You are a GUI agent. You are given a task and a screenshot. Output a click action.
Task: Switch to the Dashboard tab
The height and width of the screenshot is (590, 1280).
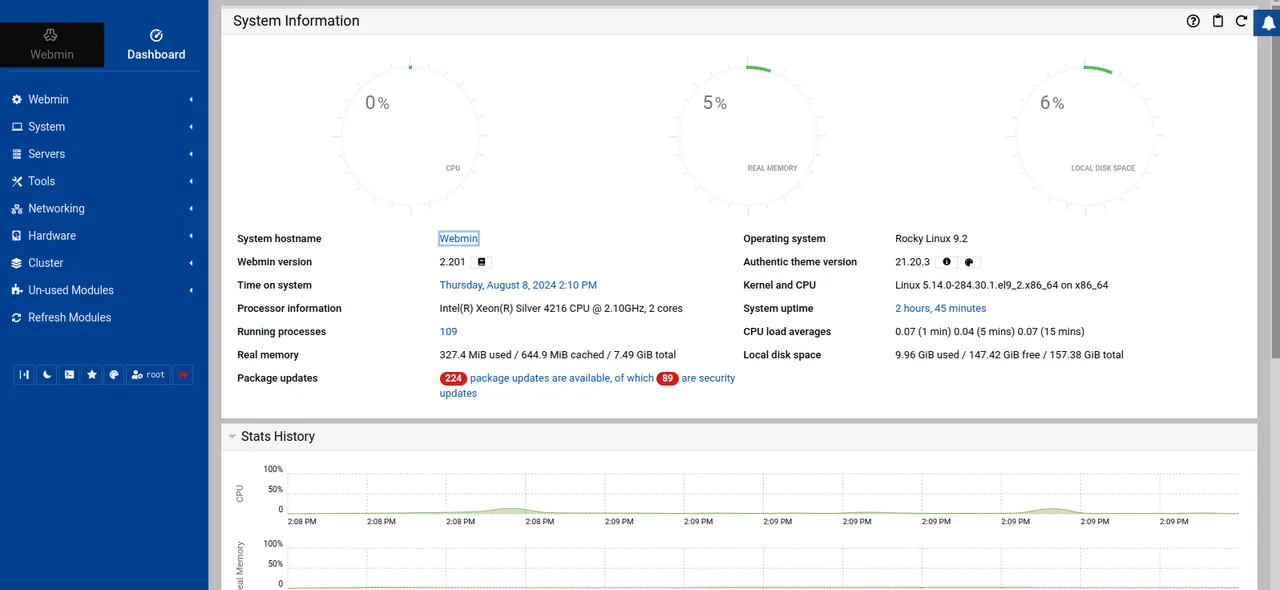click(x=156, y=45)
